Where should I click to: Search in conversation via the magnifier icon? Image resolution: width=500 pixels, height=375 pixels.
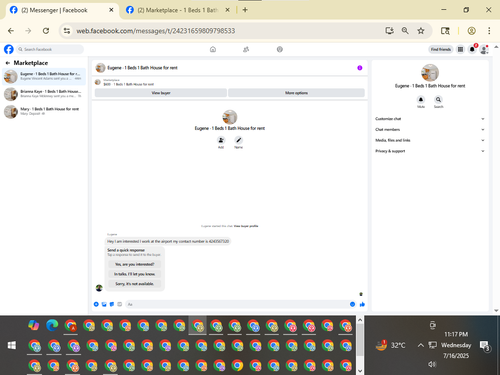tap(438, 99)
